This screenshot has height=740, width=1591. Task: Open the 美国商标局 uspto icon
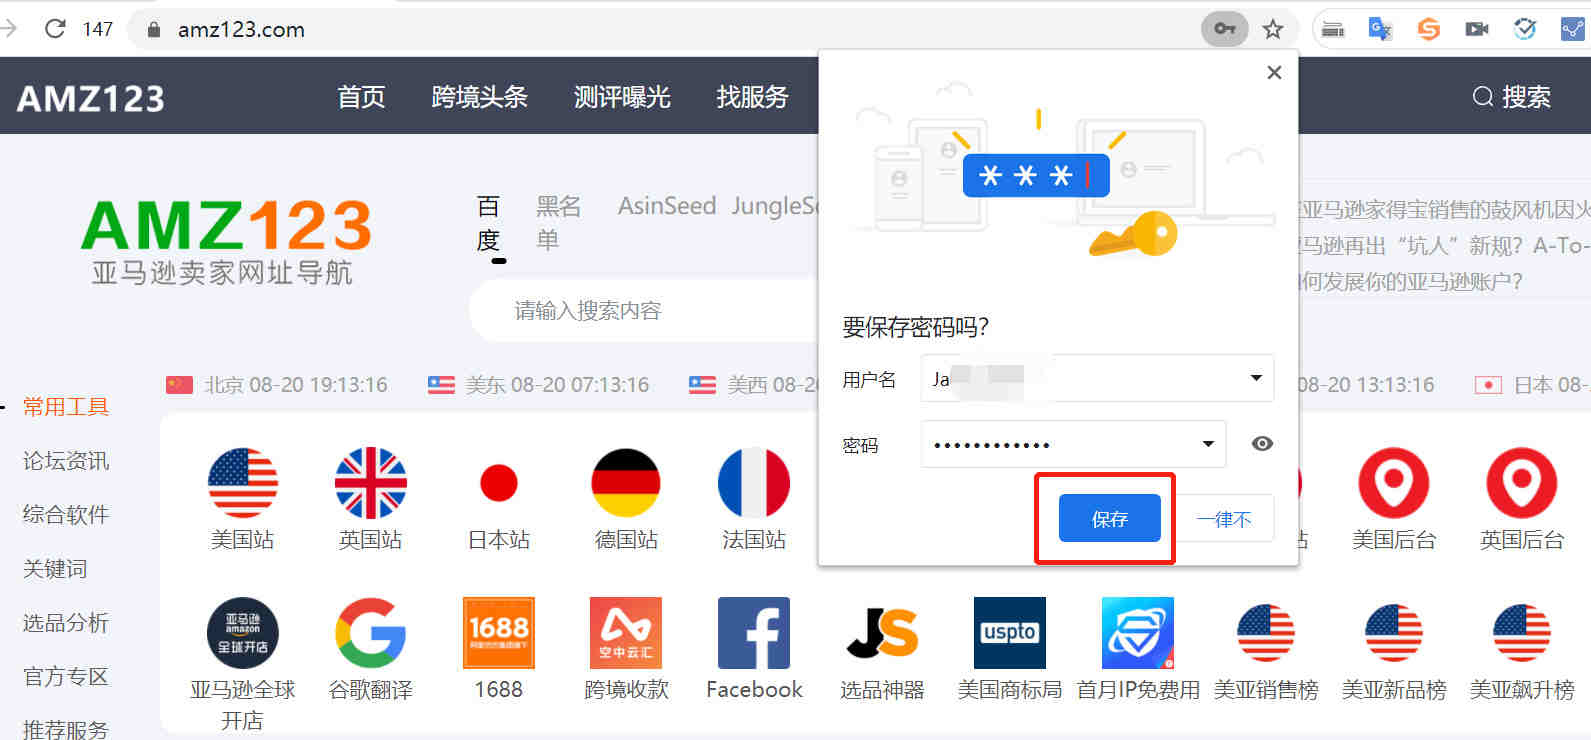coord(1010,633)
